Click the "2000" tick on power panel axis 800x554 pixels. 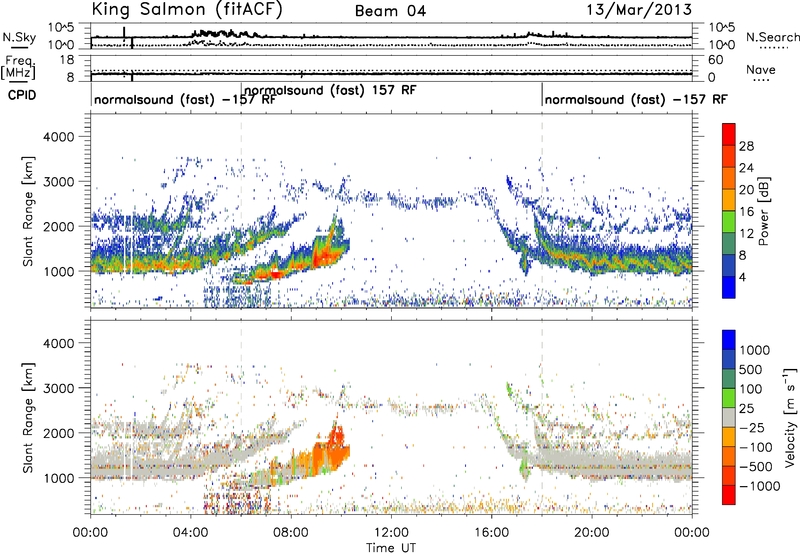coord(58,226)
